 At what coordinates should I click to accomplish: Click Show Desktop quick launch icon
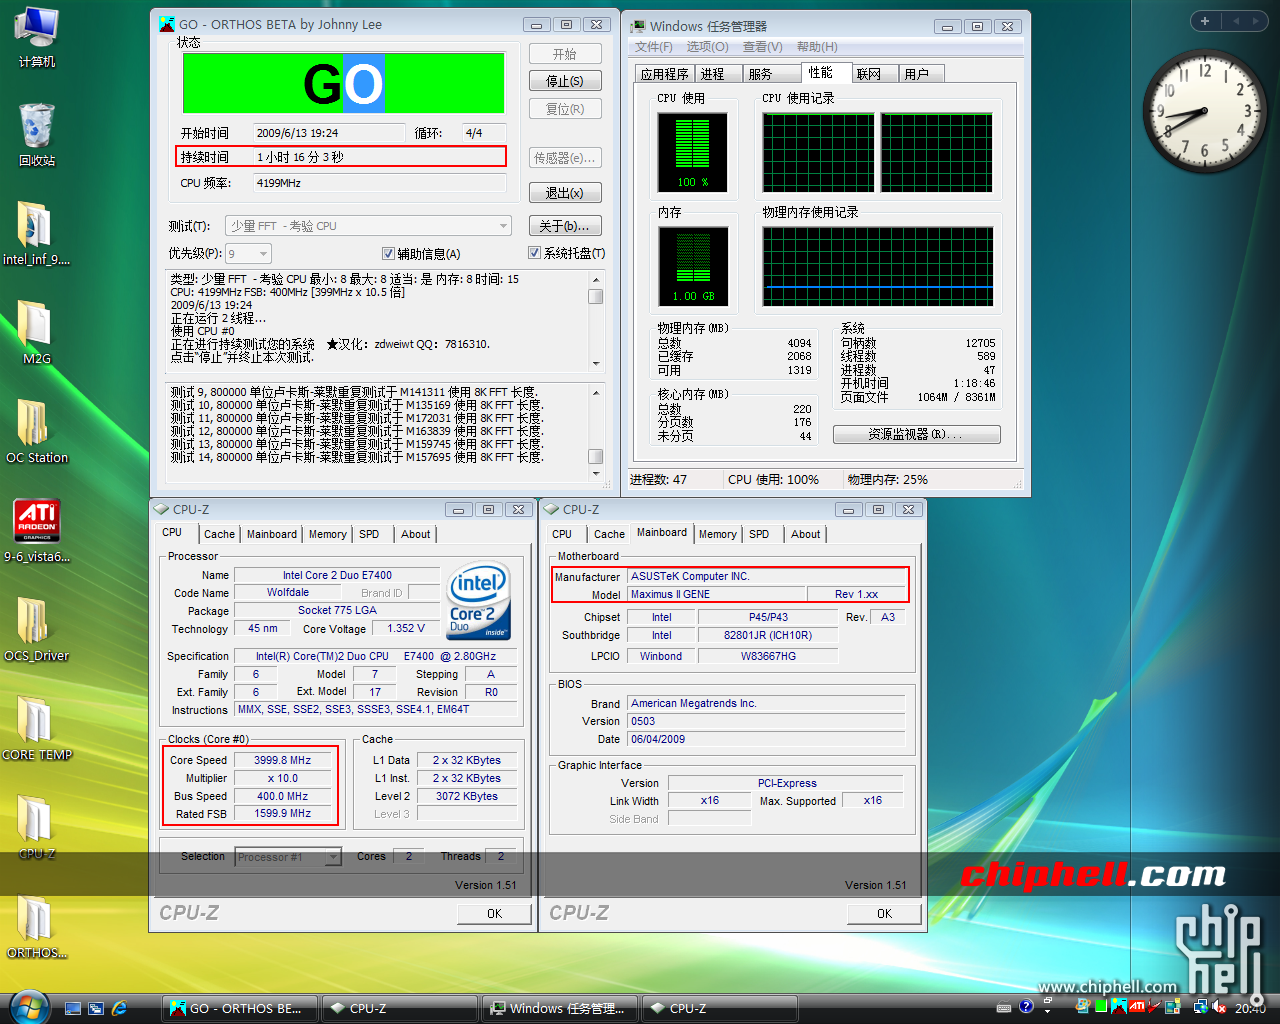coord(72,1008)
